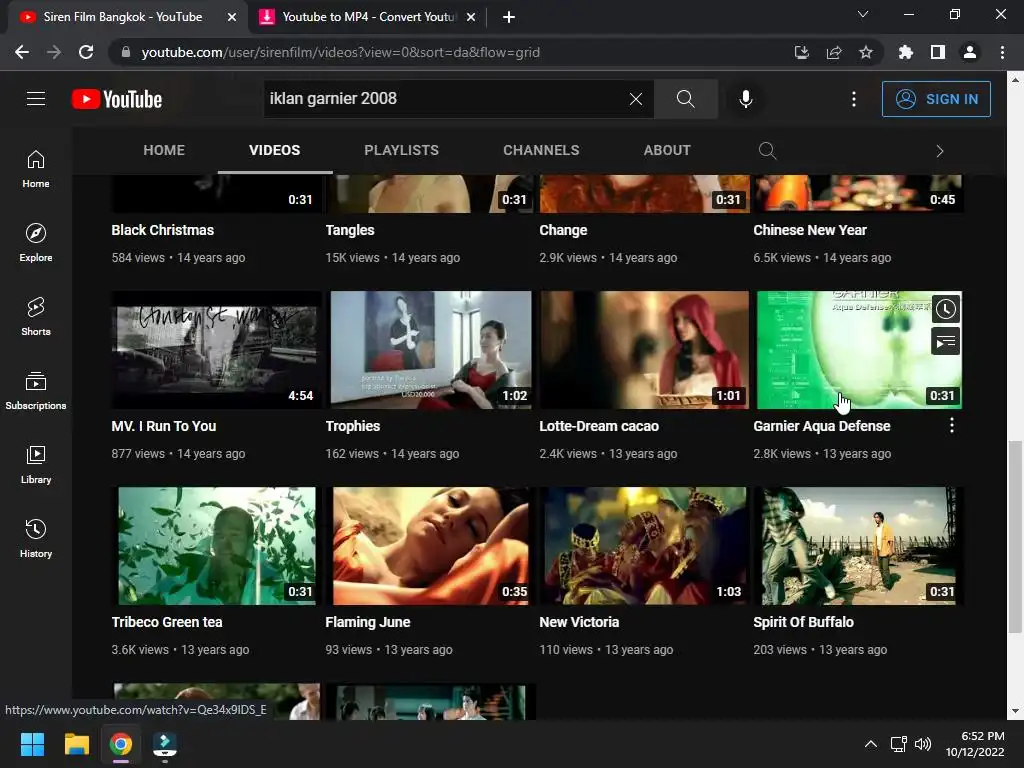The image size is (1024, 768).
Task: Start voice search with the microphone icon
Action: pos(745,99)
